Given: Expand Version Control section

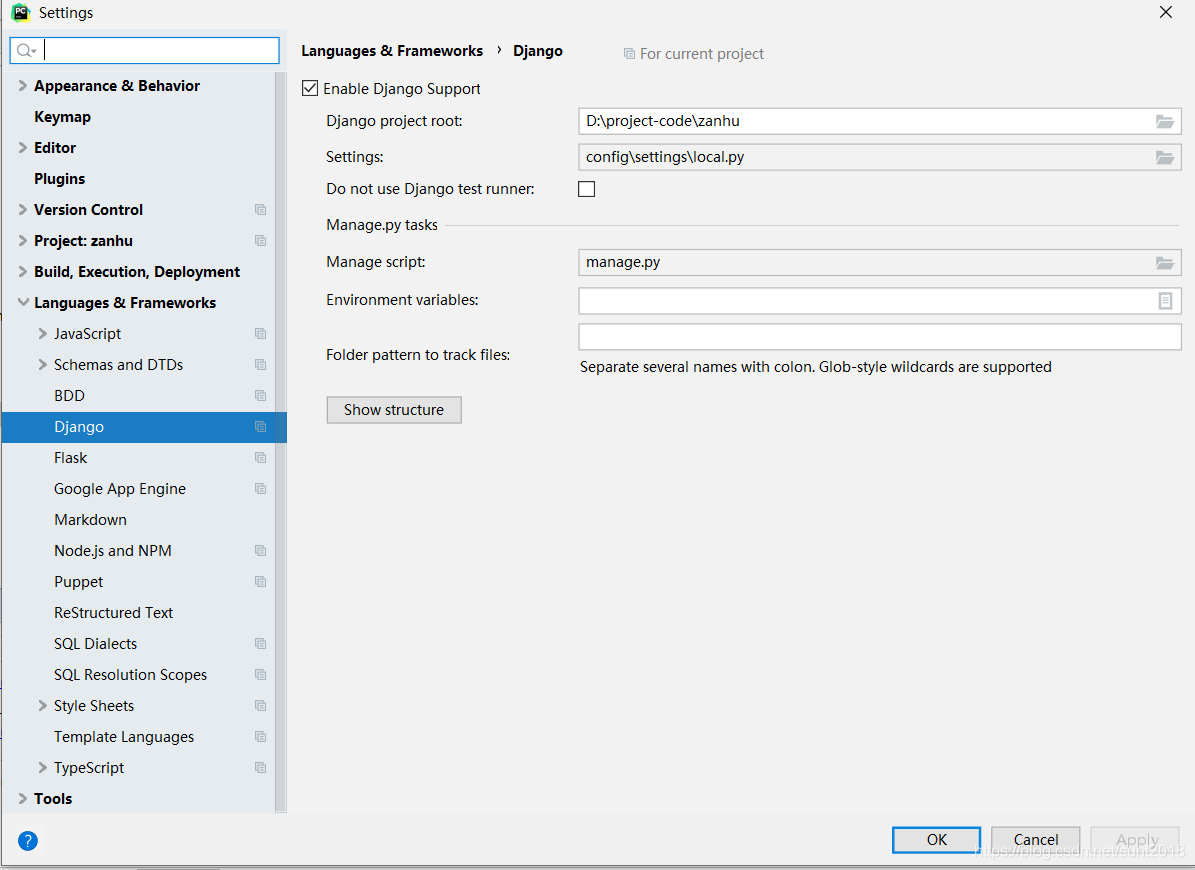Looking at the screenshot, I should [x=22, y=210].
